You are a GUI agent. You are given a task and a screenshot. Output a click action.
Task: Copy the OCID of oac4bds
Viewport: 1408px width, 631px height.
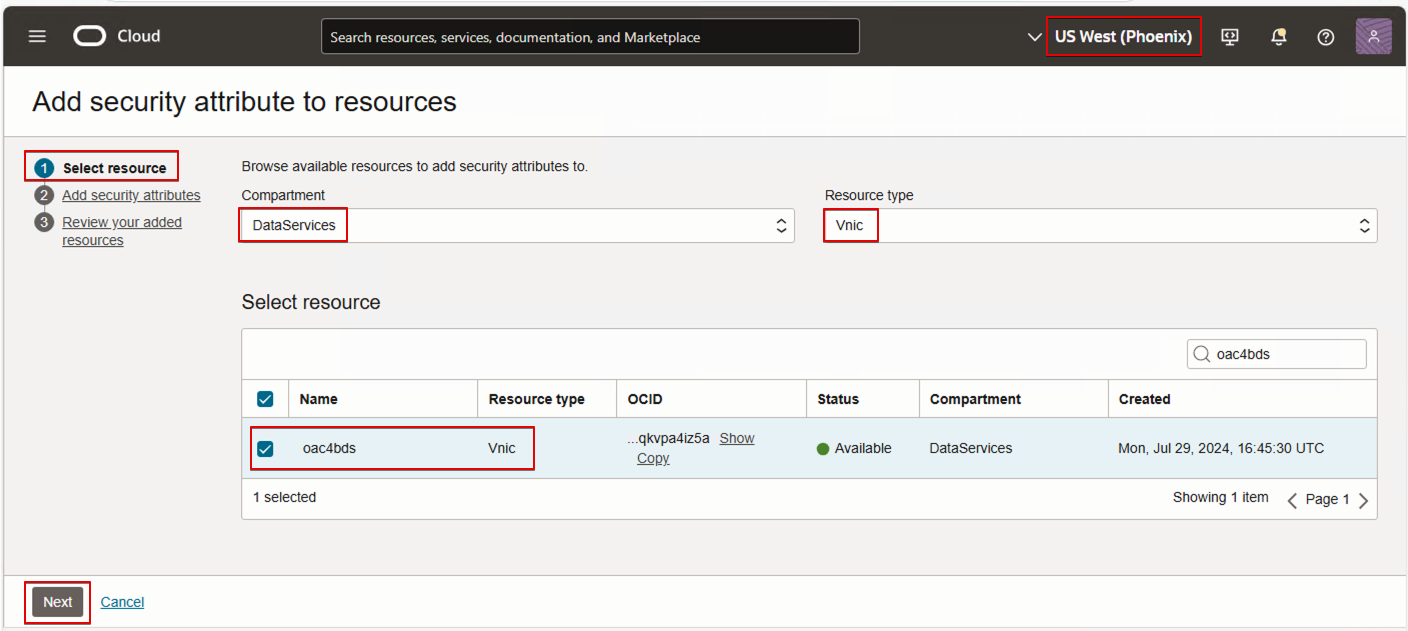653,458
